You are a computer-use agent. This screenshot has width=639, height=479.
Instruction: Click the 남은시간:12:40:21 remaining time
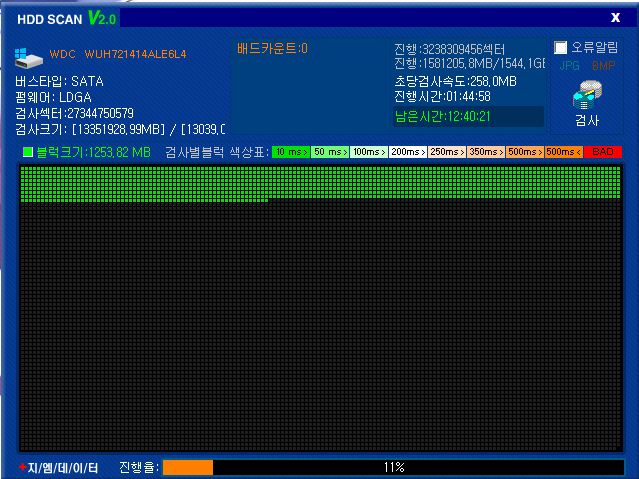click(x=443, y=117)
